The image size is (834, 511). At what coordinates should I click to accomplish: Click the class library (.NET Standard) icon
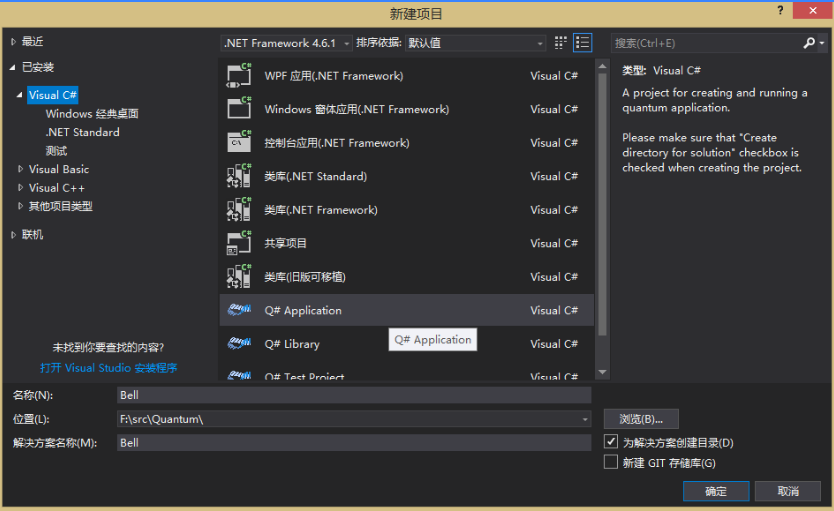239,176
